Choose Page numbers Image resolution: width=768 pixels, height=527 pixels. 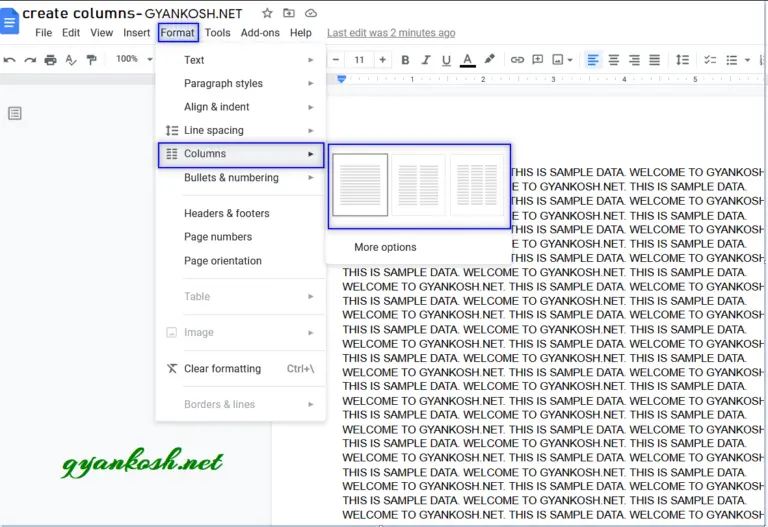[x=240, y=237]
